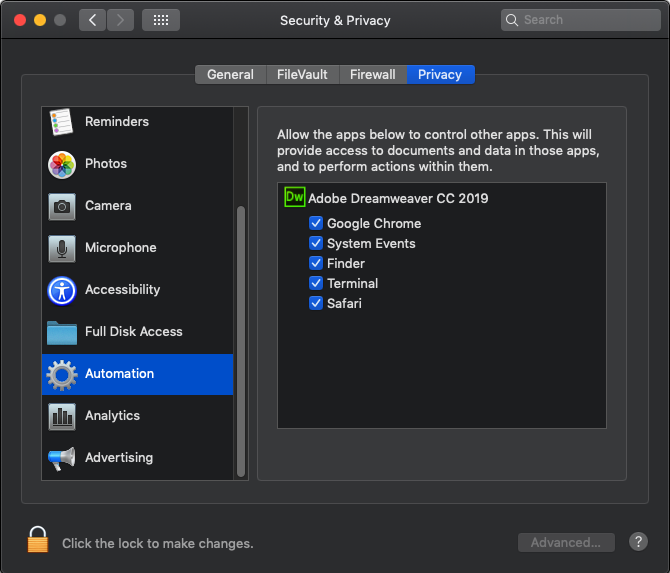
Task: Click the sidebar list scrollbar
Action: click(241, 341)
